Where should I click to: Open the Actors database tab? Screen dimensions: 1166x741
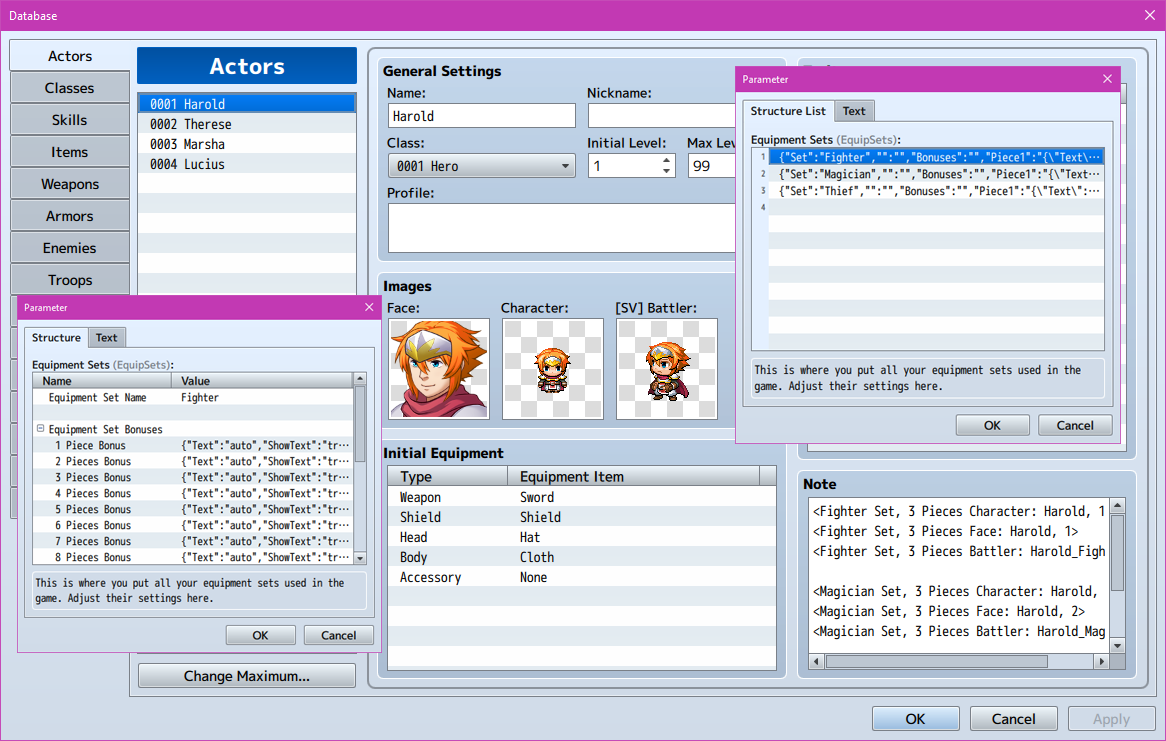[70, 56]
